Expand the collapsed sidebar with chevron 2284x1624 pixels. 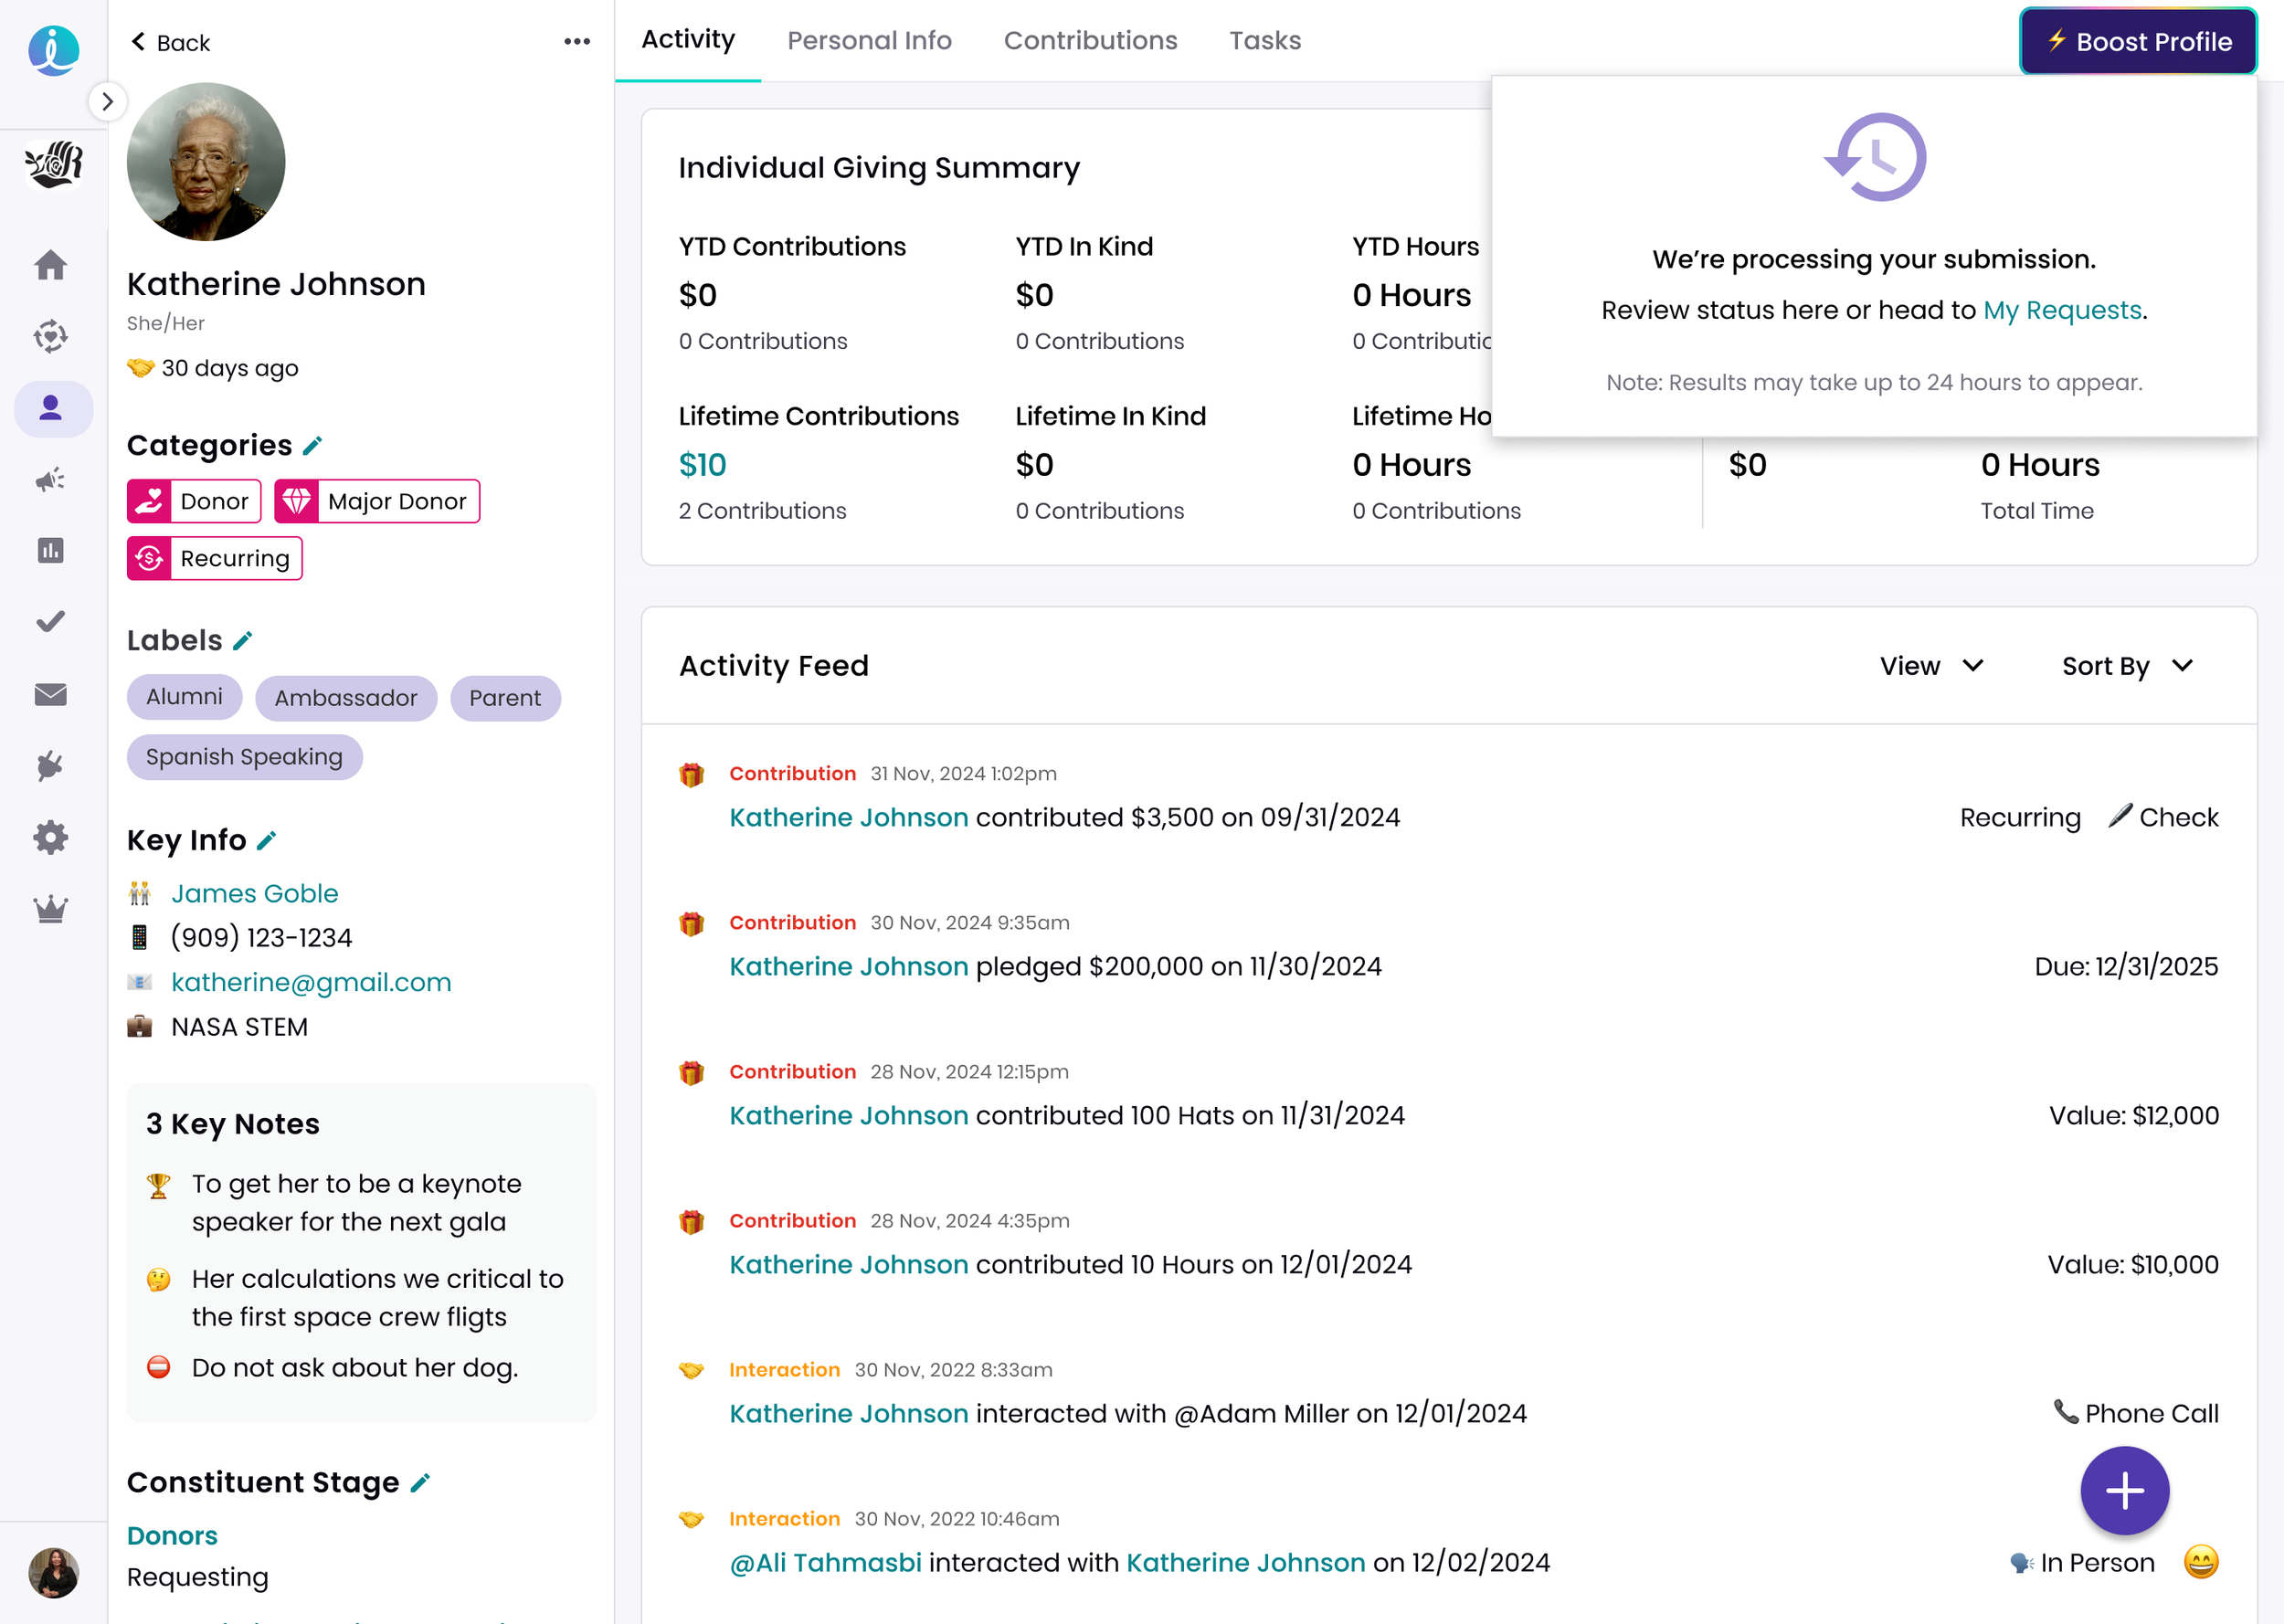click(107, 101)
